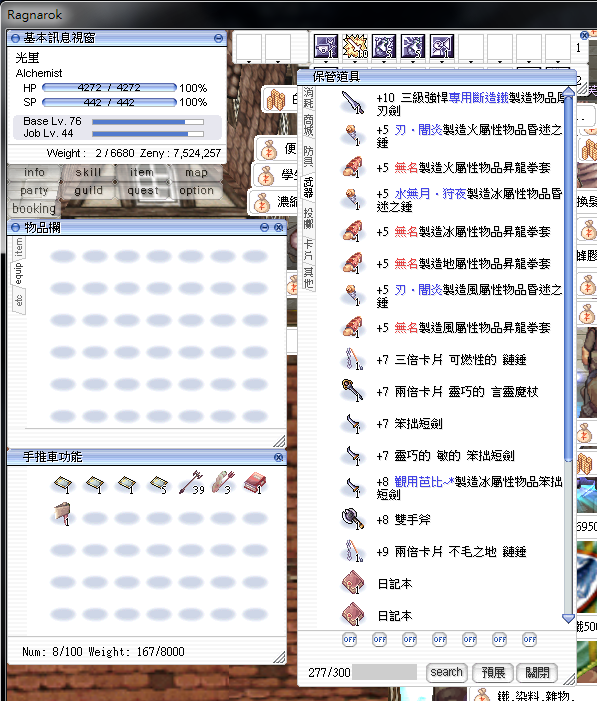The height and width of the screenshot is (701, 597).
Task: Select the +10 三級強悍 sword icon in storage
Action: pyautogui.click(x=353, y=103)
